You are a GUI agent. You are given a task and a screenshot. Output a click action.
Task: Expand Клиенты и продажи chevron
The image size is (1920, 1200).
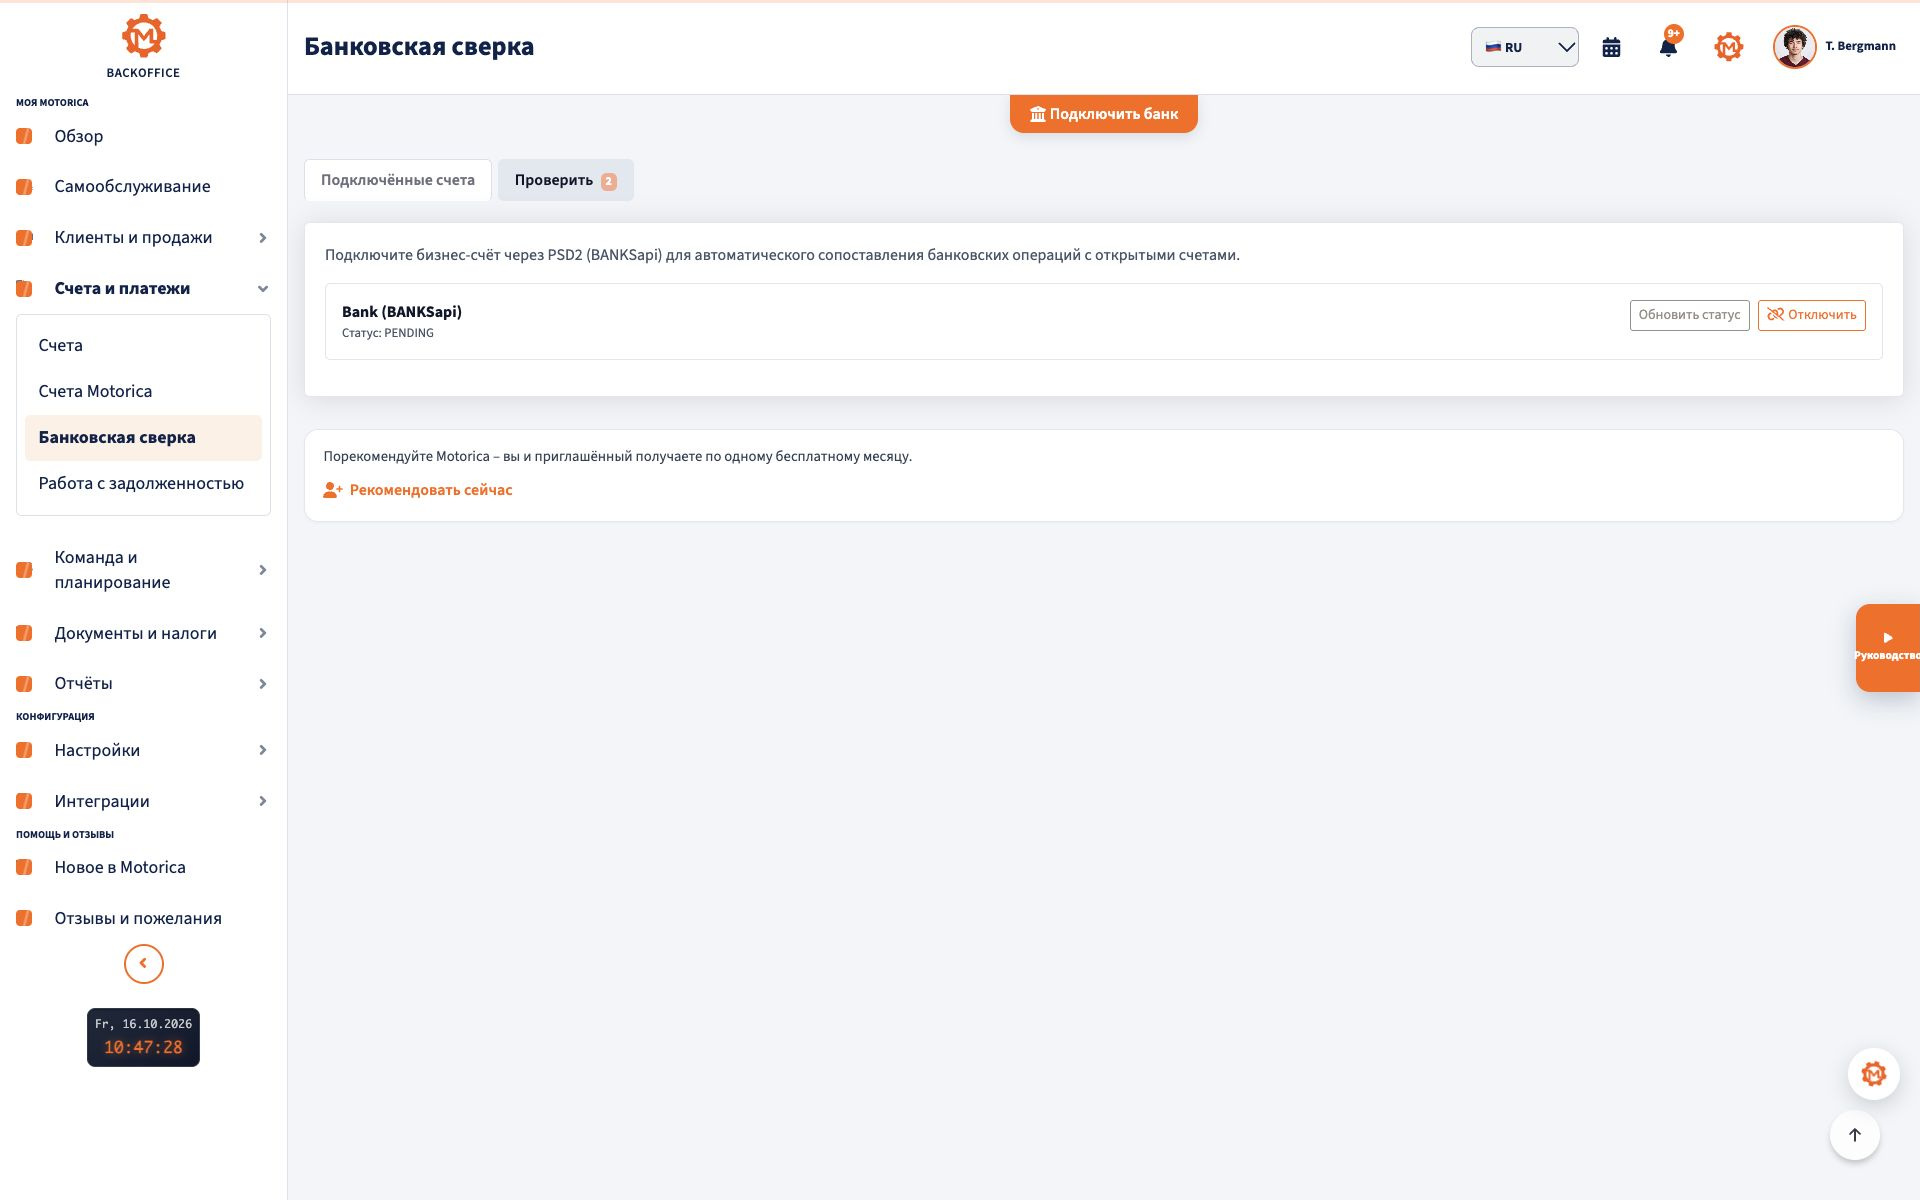point(263,238)
